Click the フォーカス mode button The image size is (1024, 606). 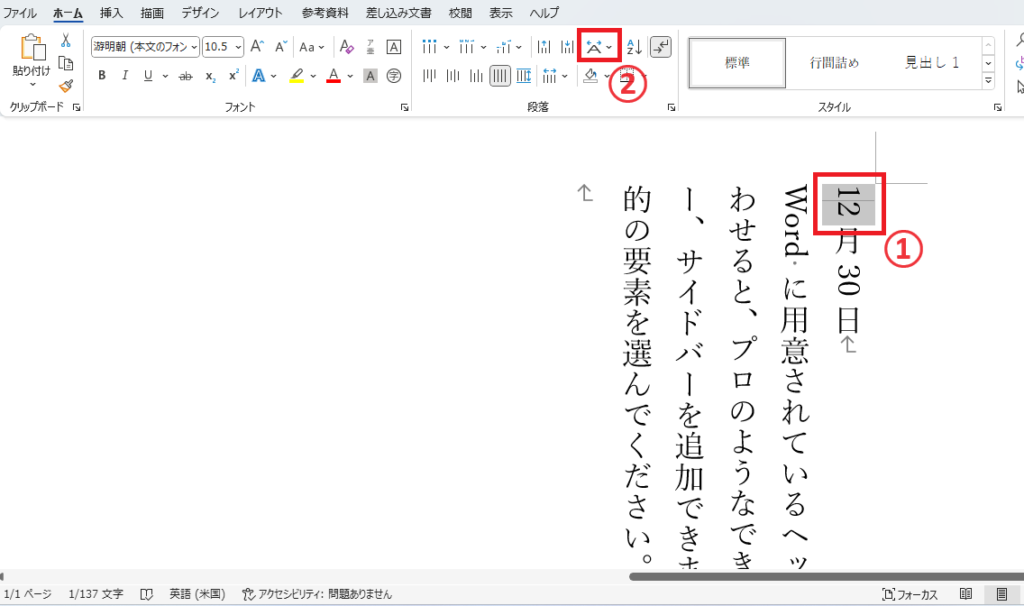click(910, 594)
